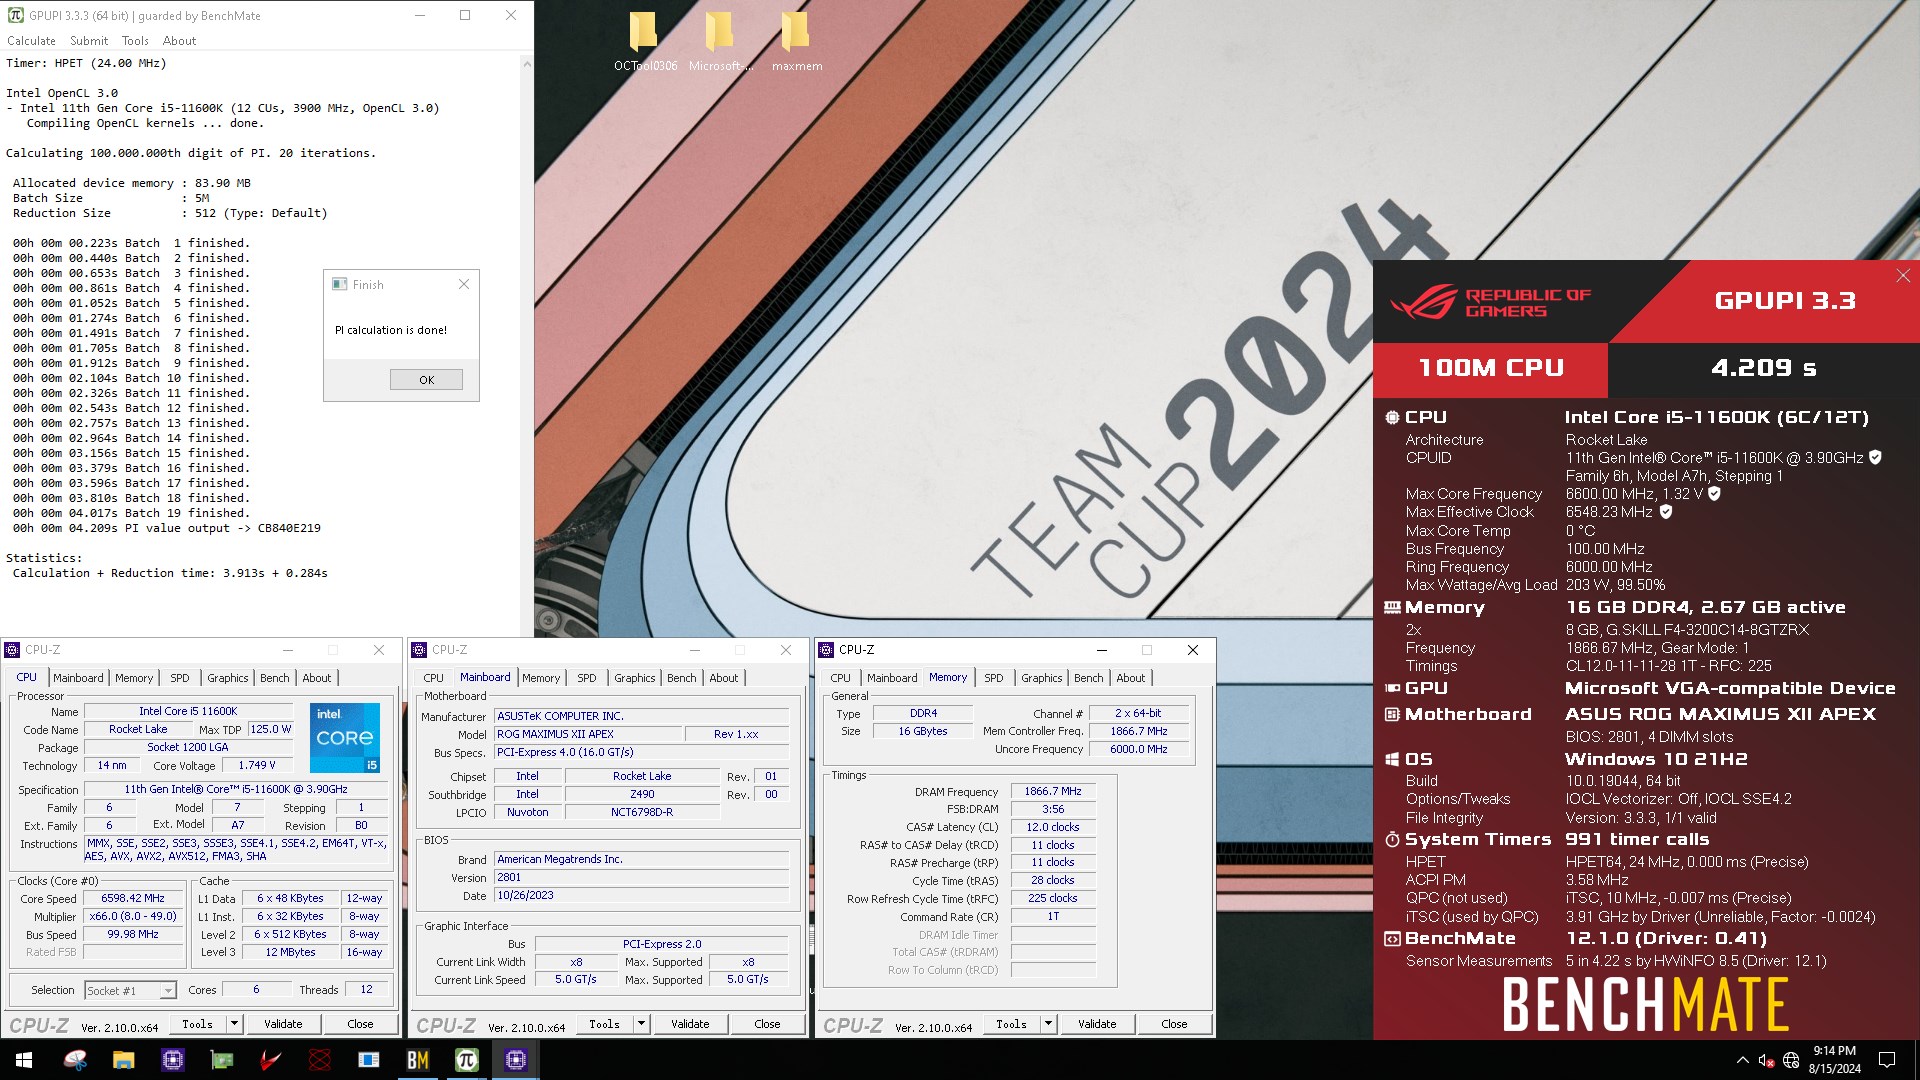Screen dimensions: 1920x1080
Task: Click the Manufacturer field ASUSTeK COMPUTER INC.
Action: [x=642, y=716]
